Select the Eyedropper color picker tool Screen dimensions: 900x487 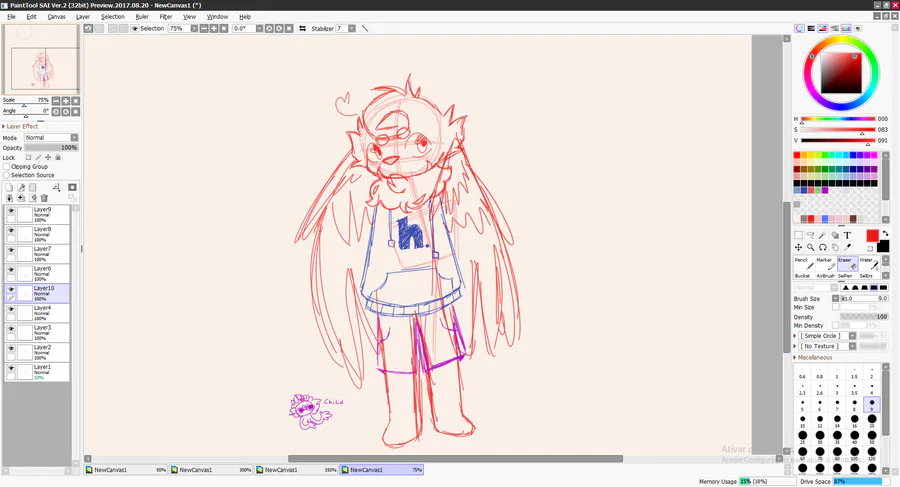pyautogui.click(x=847, y=247)
